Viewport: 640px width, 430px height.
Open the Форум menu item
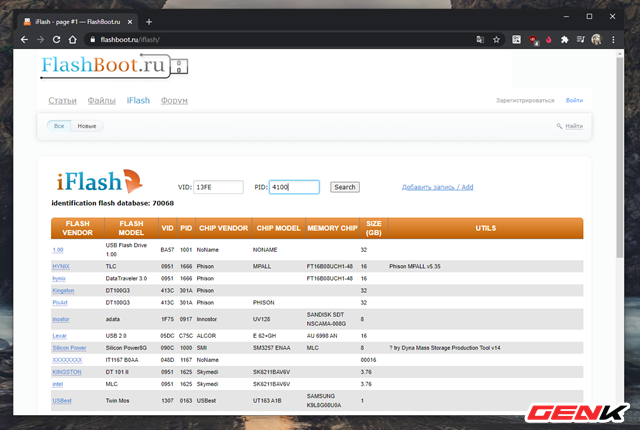(174, 100)
